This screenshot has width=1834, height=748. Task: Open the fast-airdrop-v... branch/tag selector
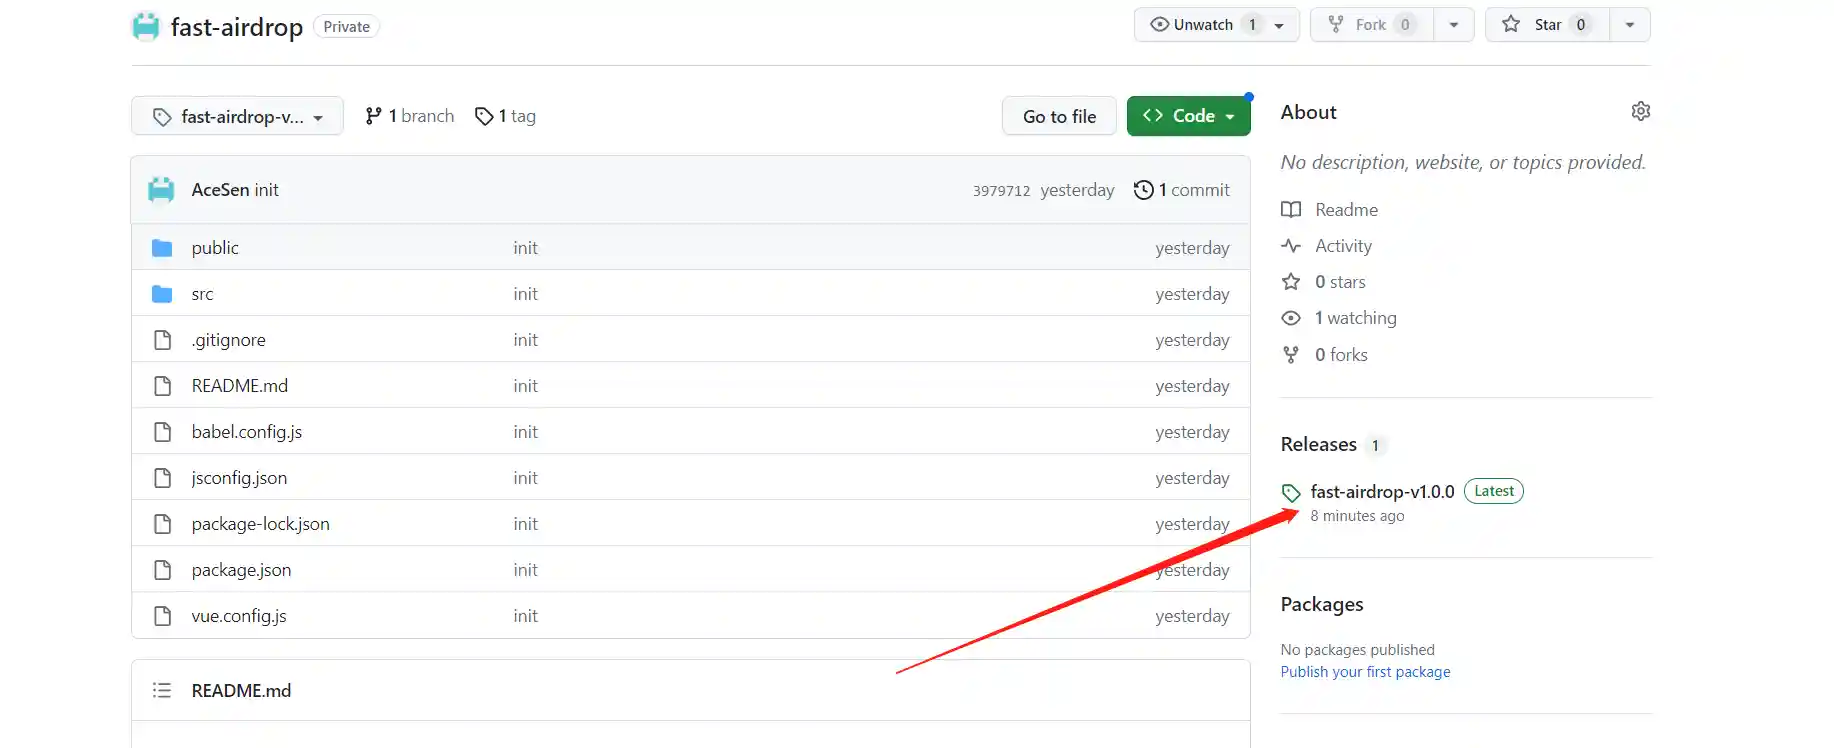point(237,116)
